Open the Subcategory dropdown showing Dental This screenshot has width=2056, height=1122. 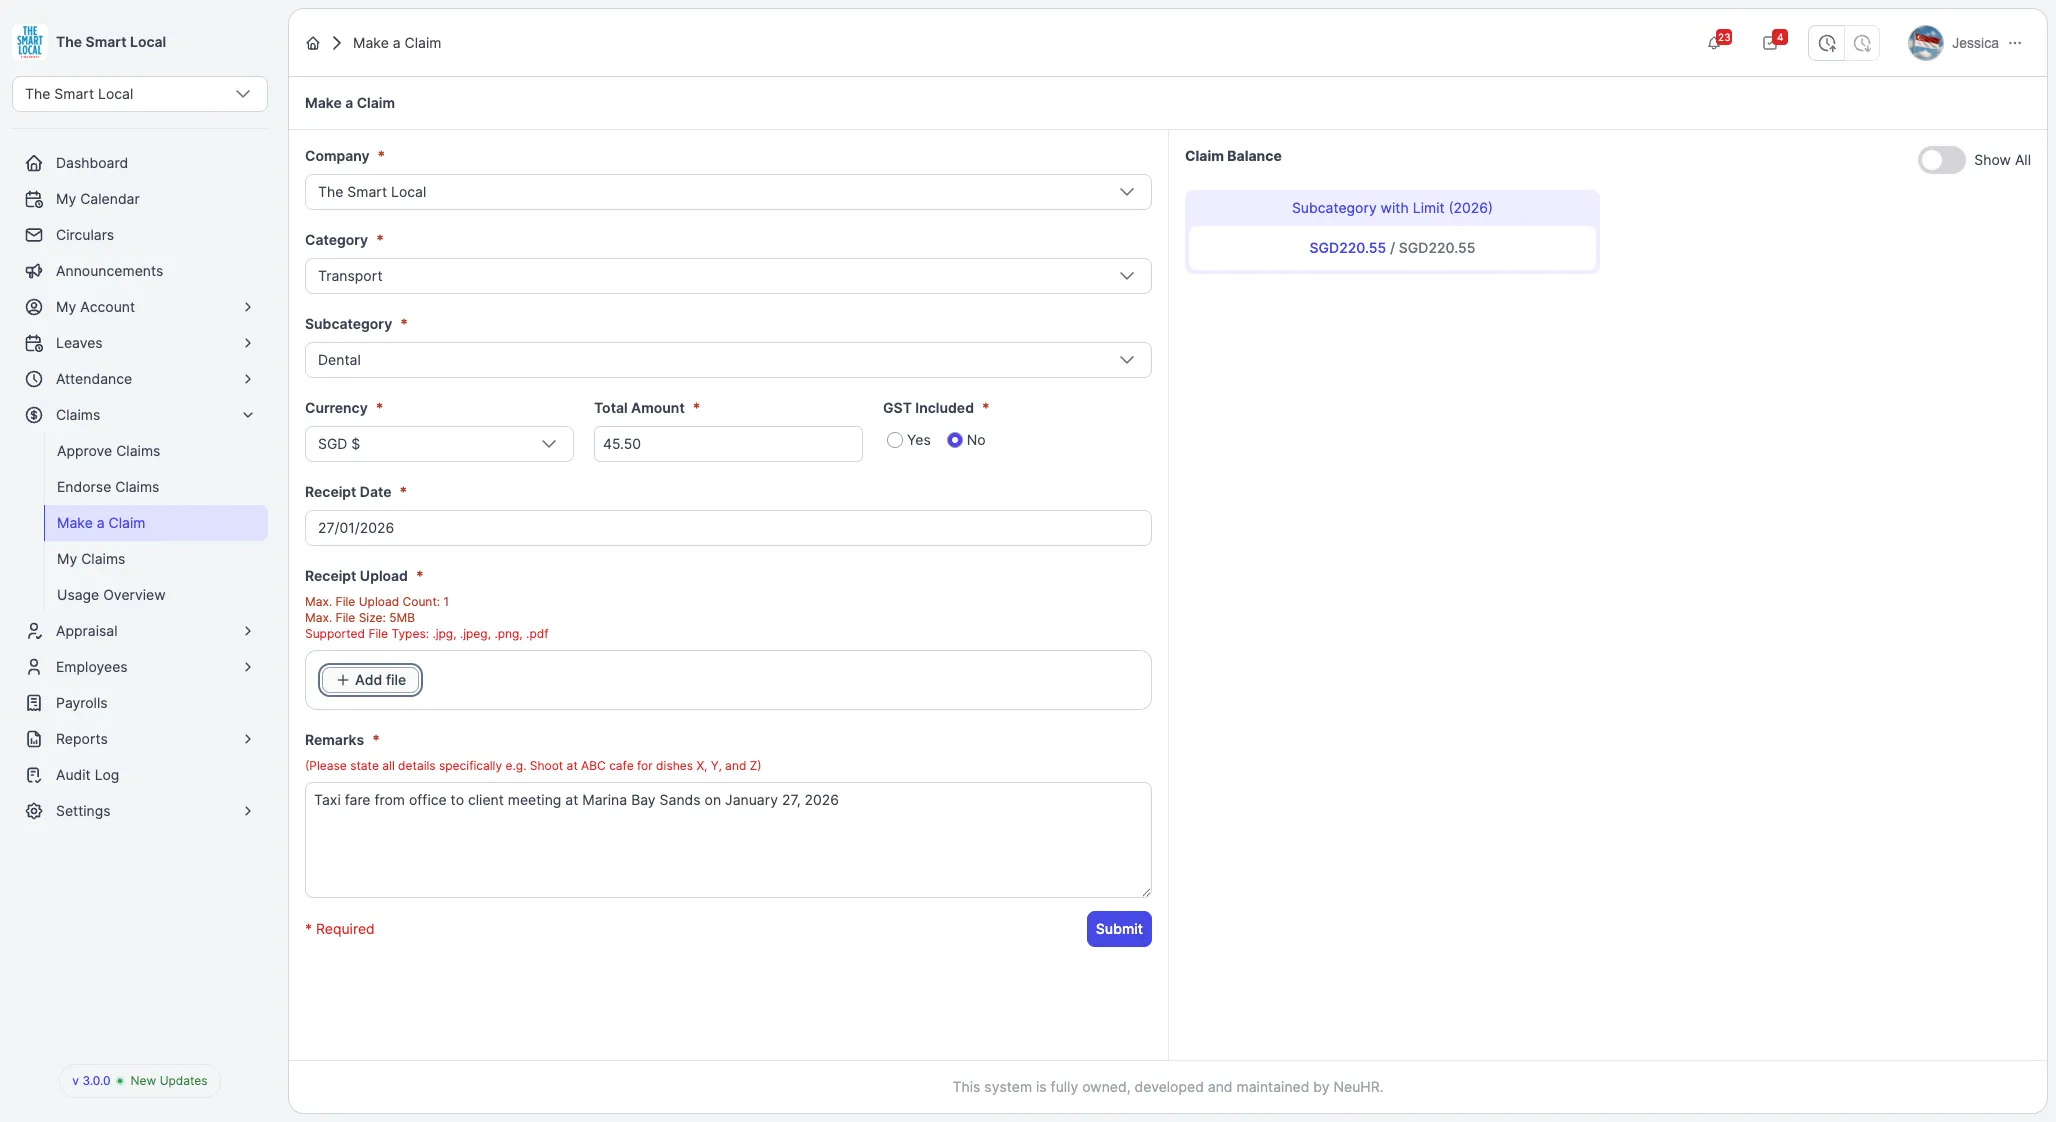click(728, 360)
